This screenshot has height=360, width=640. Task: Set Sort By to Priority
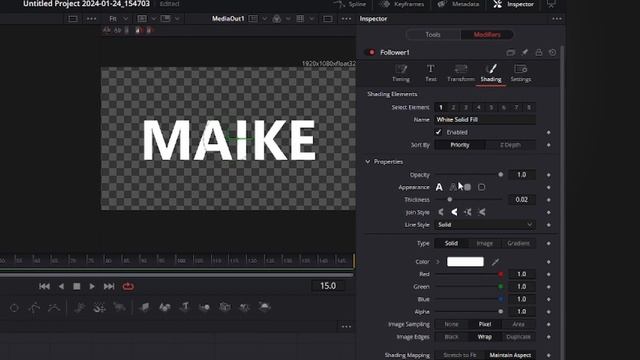click(x=460, y=145)
